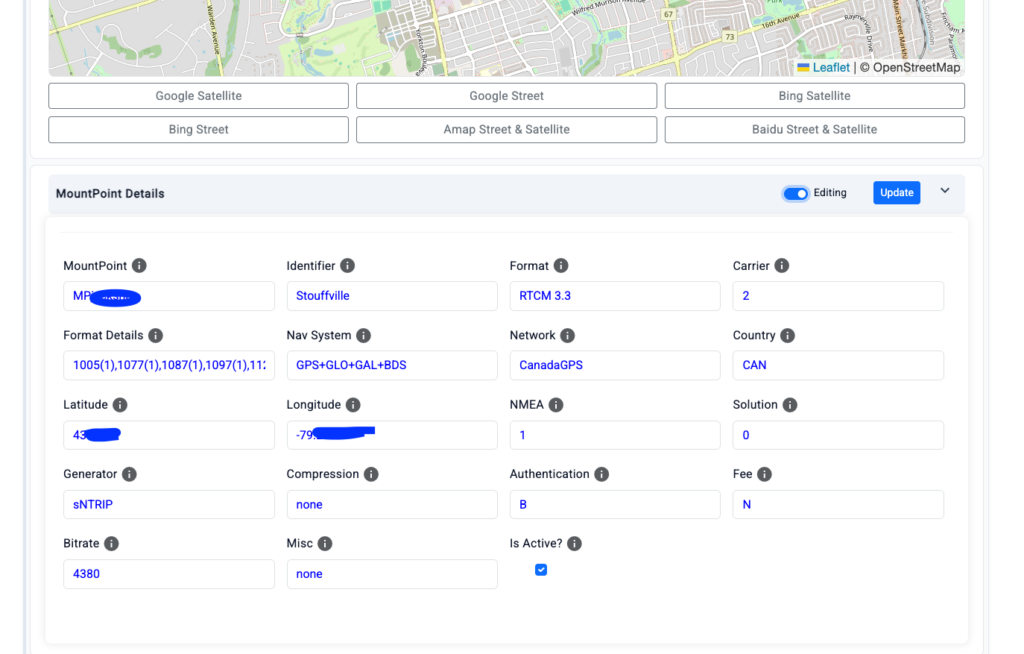Choose Amap Street & Satellite layer

(506, 130)
